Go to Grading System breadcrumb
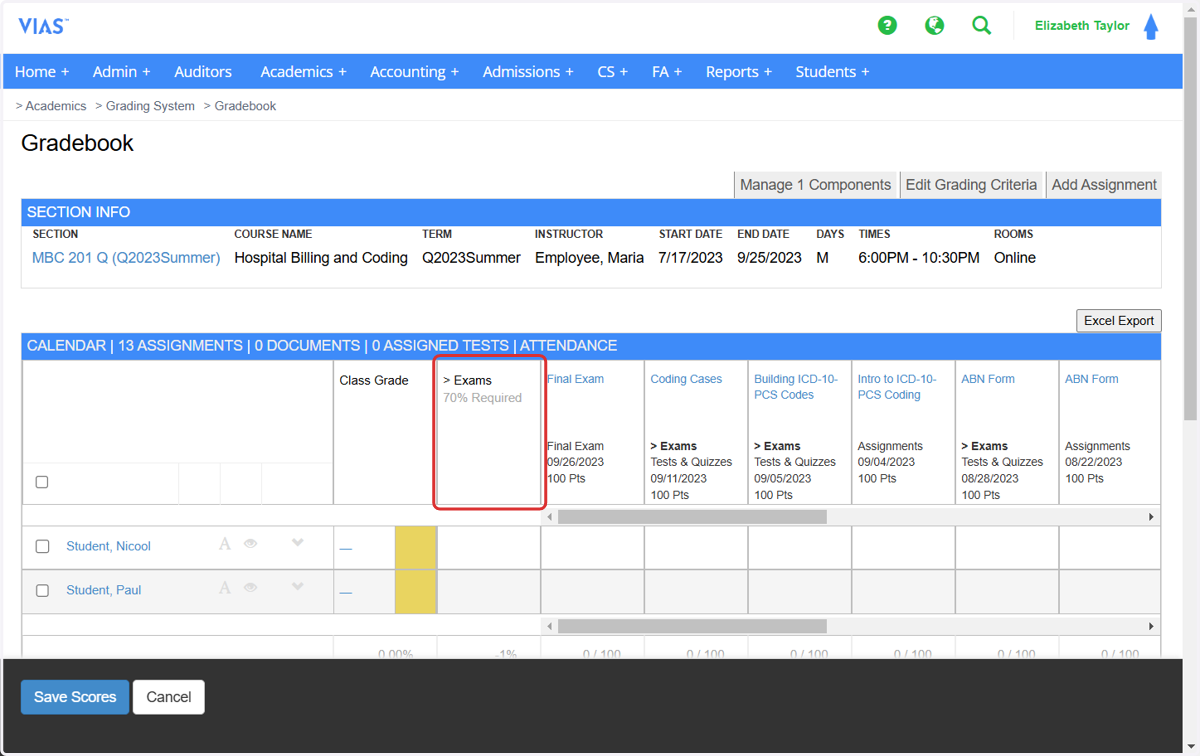Screen dimensions: 1200x756 150,106
